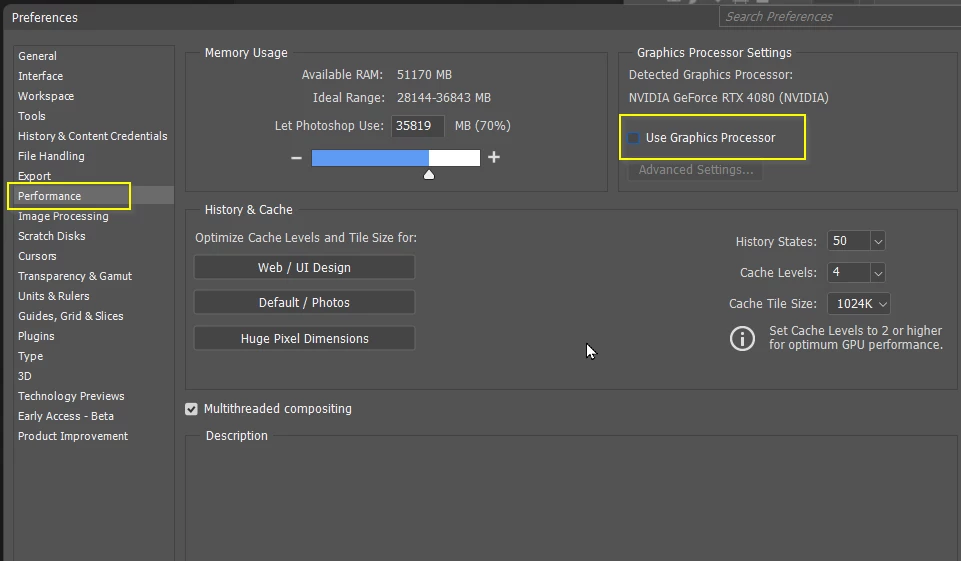Image resolution: width=961 pixels, height=561 pixels.
Task: Click the memory usage slider handle
Action: [x=429, y=175]
